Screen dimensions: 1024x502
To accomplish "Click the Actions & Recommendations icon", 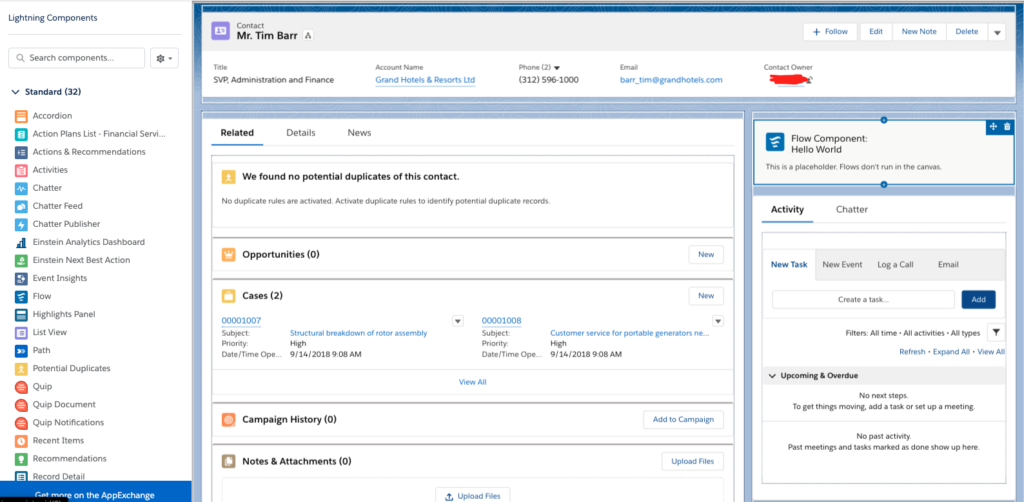I will 21,152.
